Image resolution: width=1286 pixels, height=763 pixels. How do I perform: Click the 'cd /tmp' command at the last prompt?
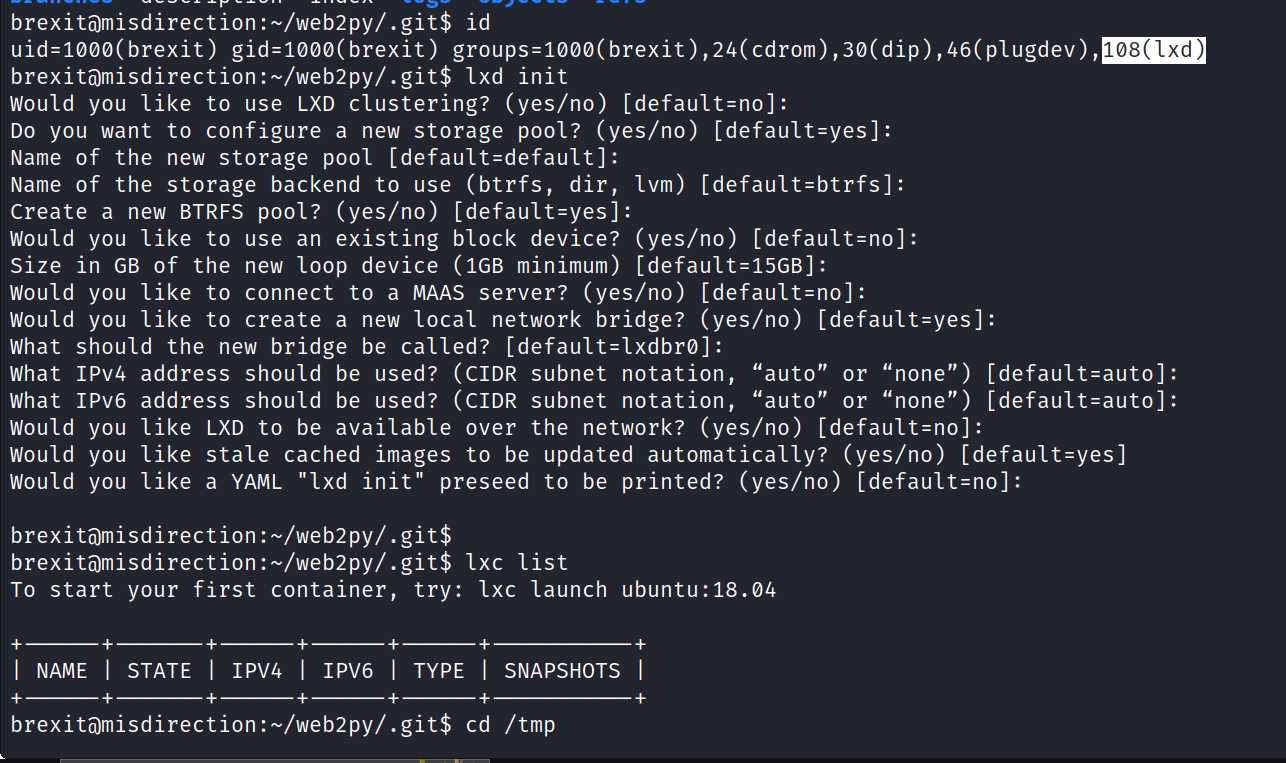[510, 724]
